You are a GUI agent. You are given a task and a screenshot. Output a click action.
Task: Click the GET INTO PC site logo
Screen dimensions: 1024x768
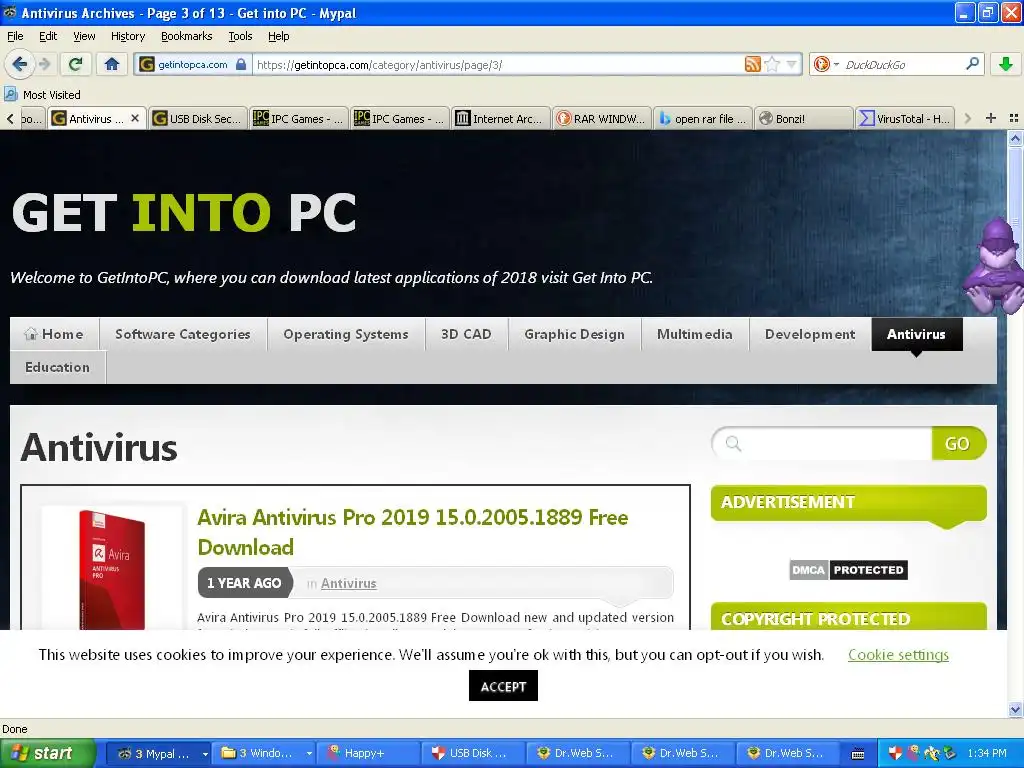pos(184,212)
